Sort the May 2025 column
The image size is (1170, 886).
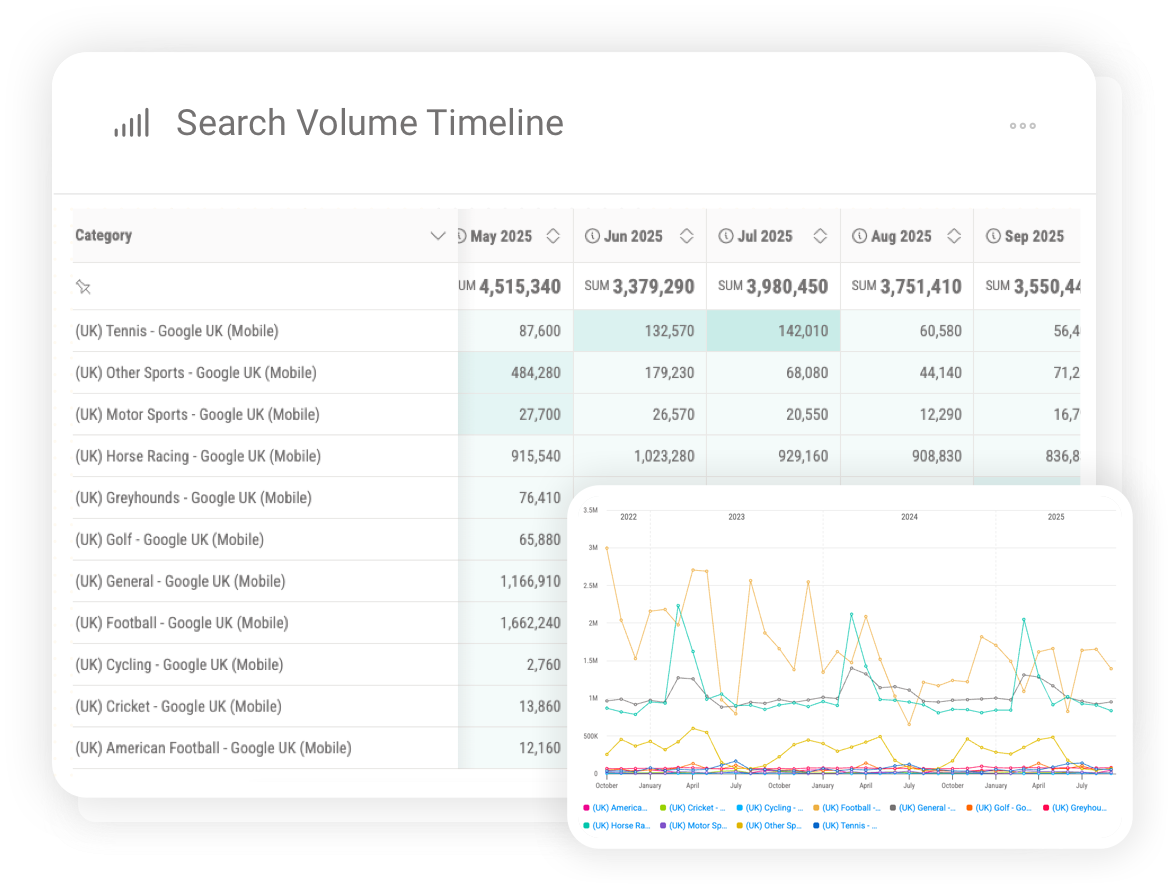[x=552, y=235]
